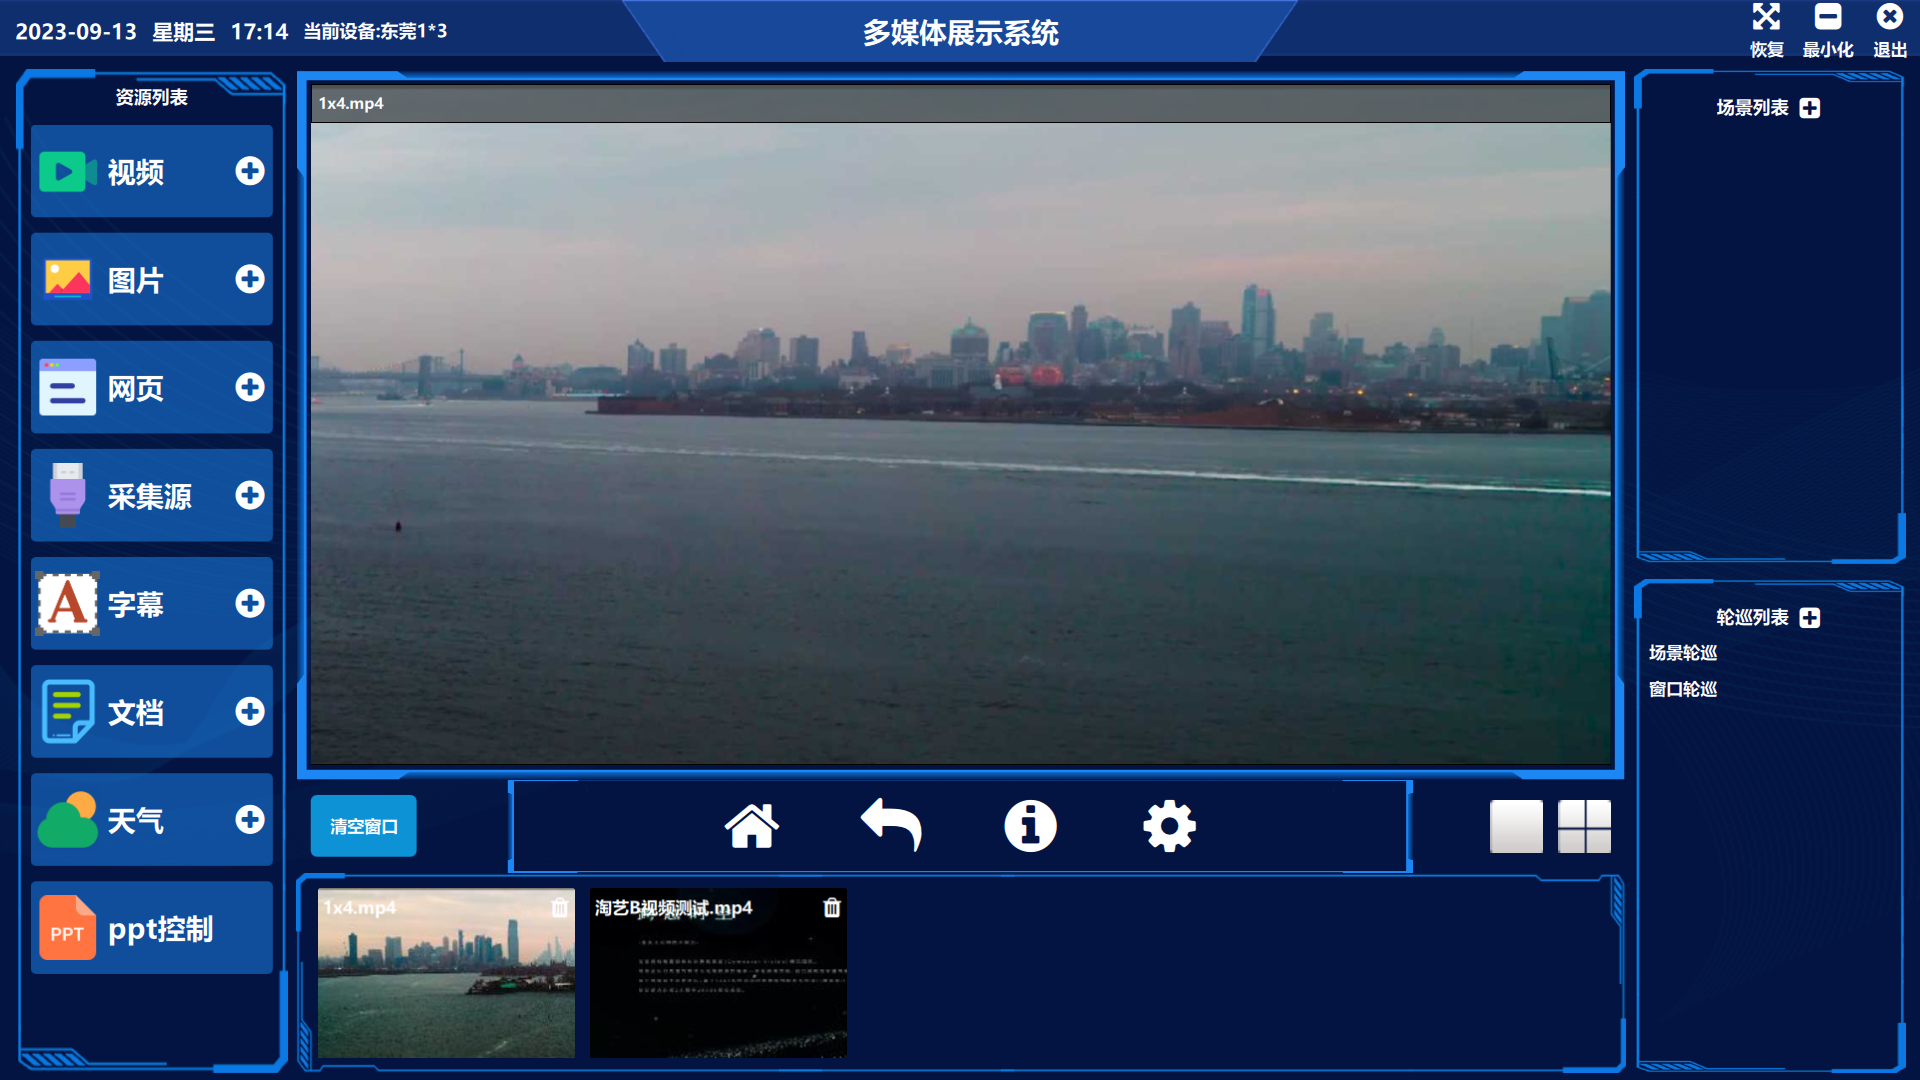Expand the 视频 resource plus button
This screenshot has height=1080, width=1920.
(250, 171)
